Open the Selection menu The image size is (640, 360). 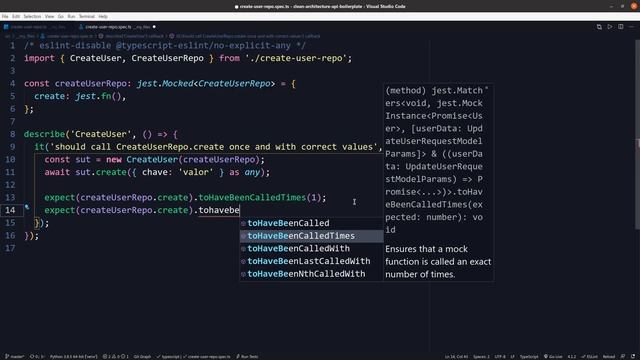(x=32, y=16)
